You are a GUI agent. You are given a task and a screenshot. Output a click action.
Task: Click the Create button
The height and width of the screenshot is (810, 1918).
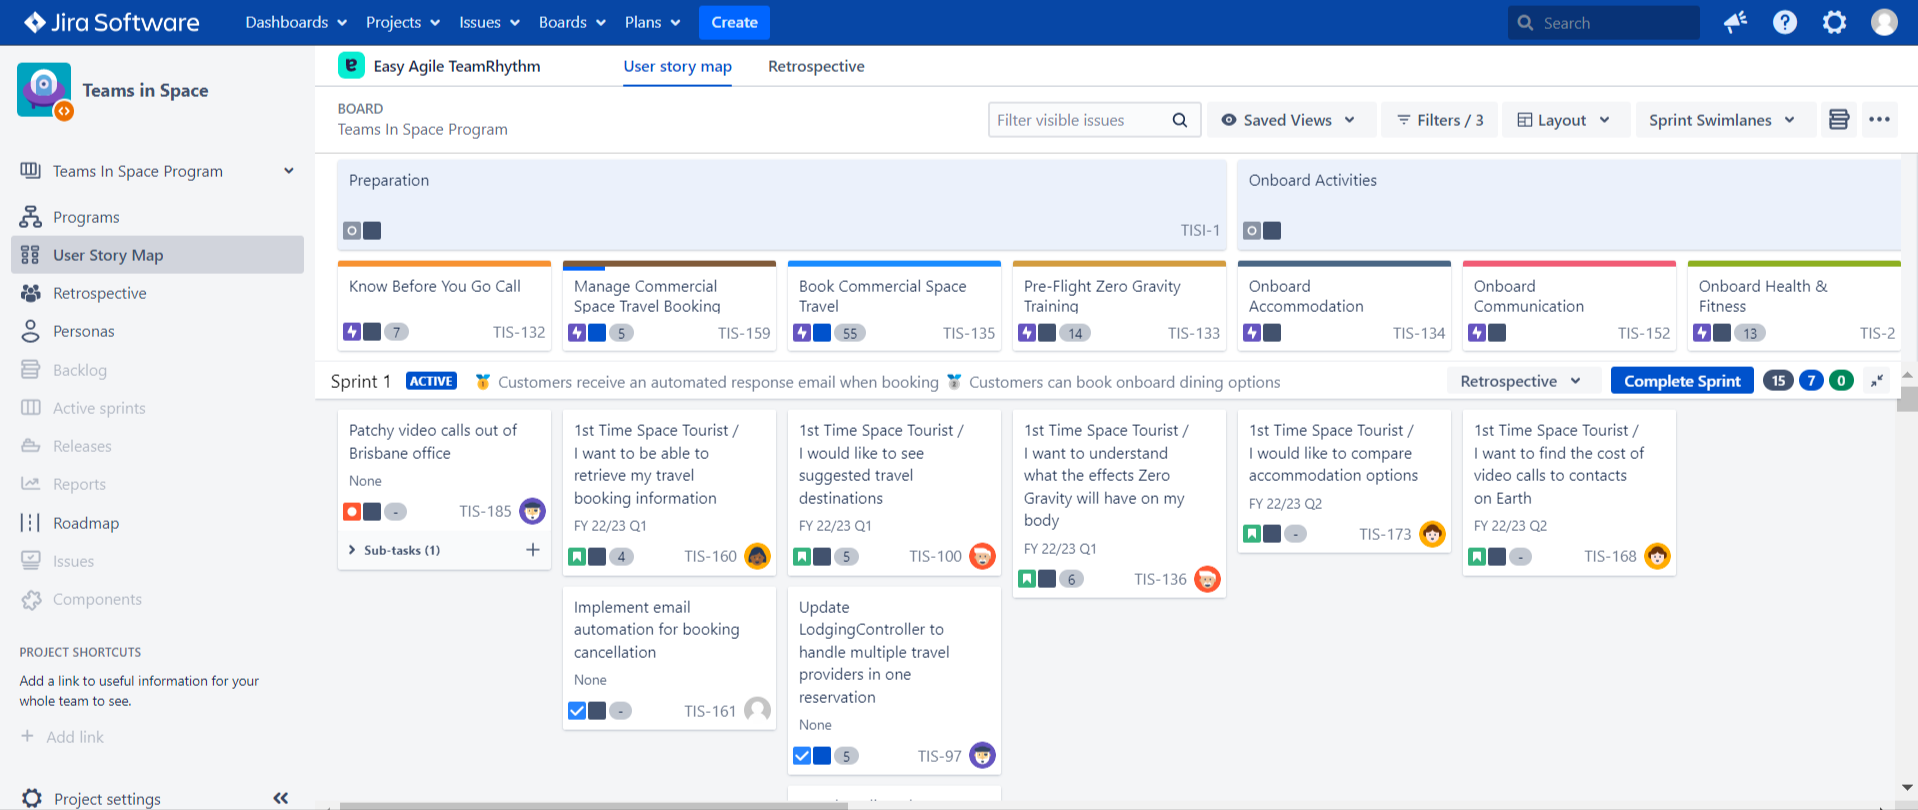click(734, 22)
